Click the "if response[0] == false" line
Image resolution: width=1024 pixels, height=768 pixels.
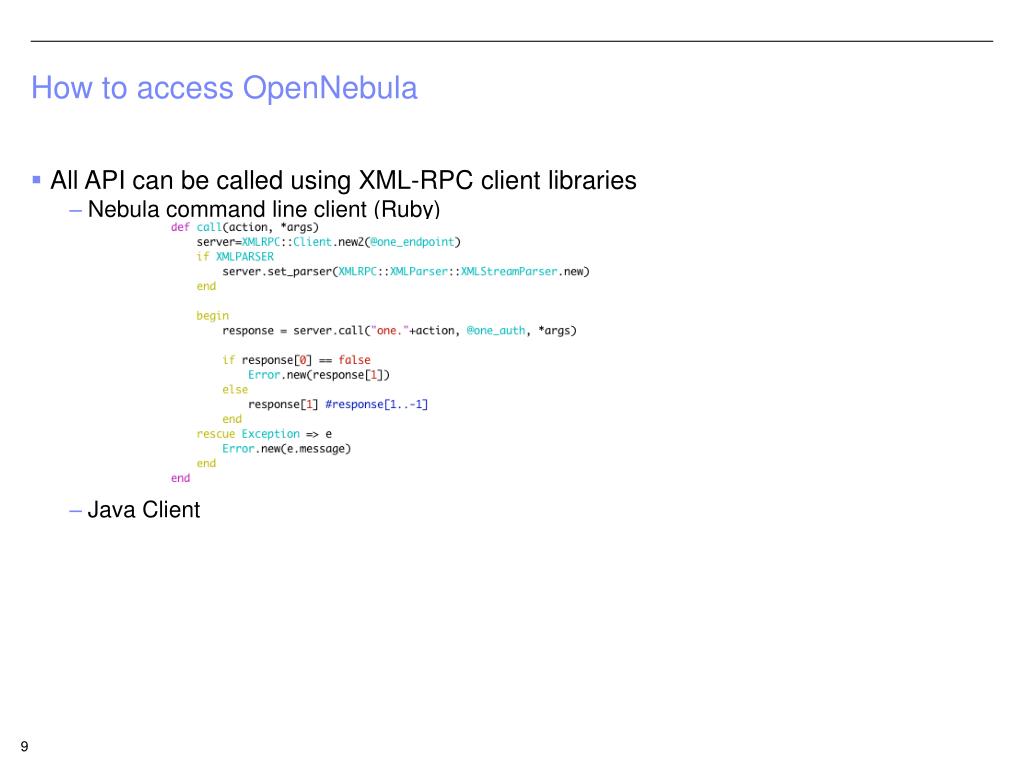296,360
